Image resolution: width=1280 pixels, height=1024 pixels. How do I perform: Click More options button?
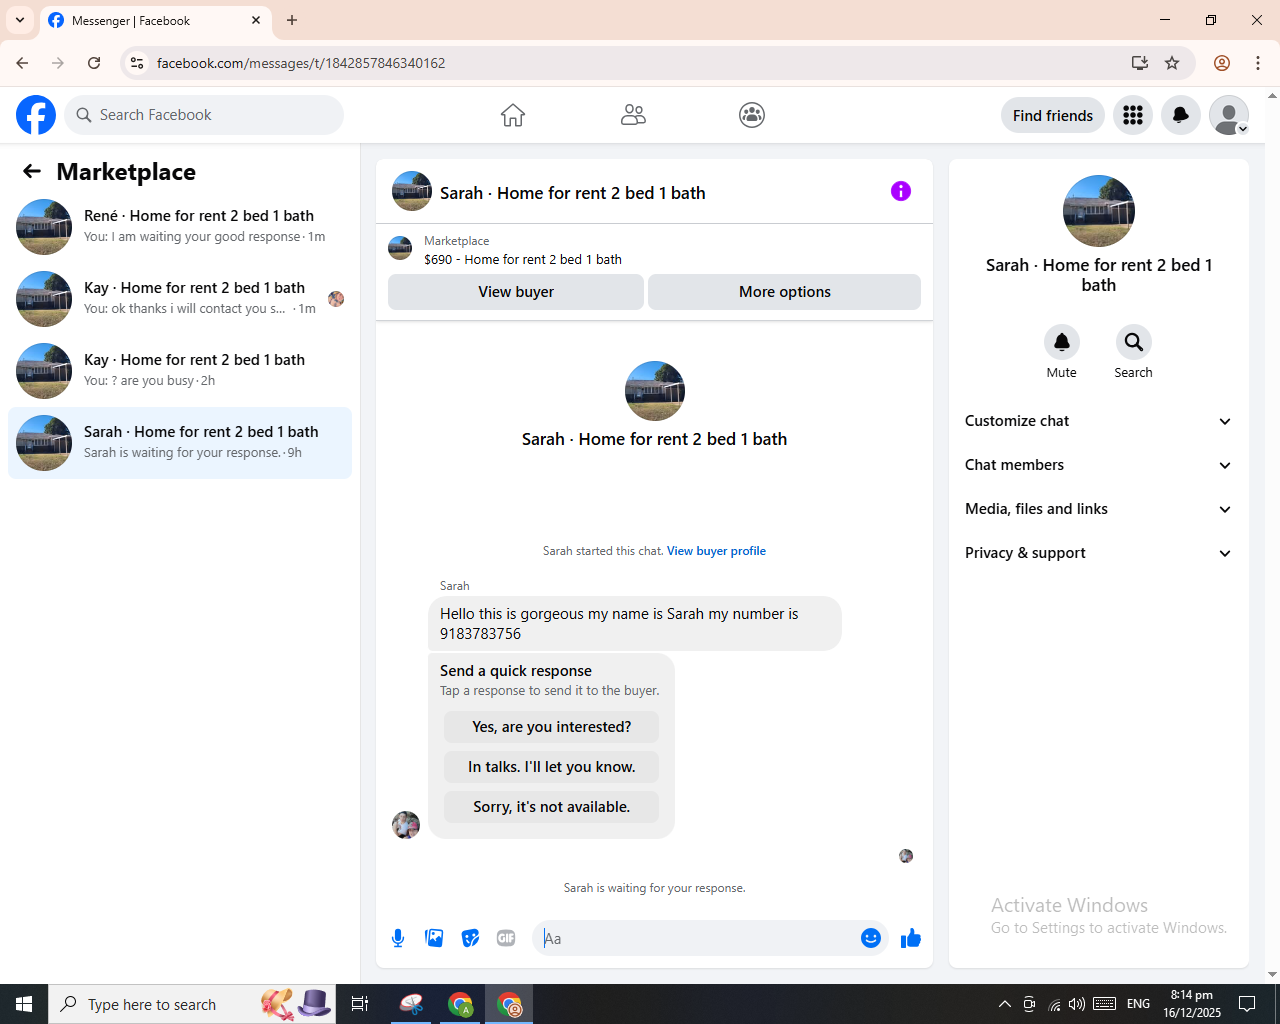point(785,292)
